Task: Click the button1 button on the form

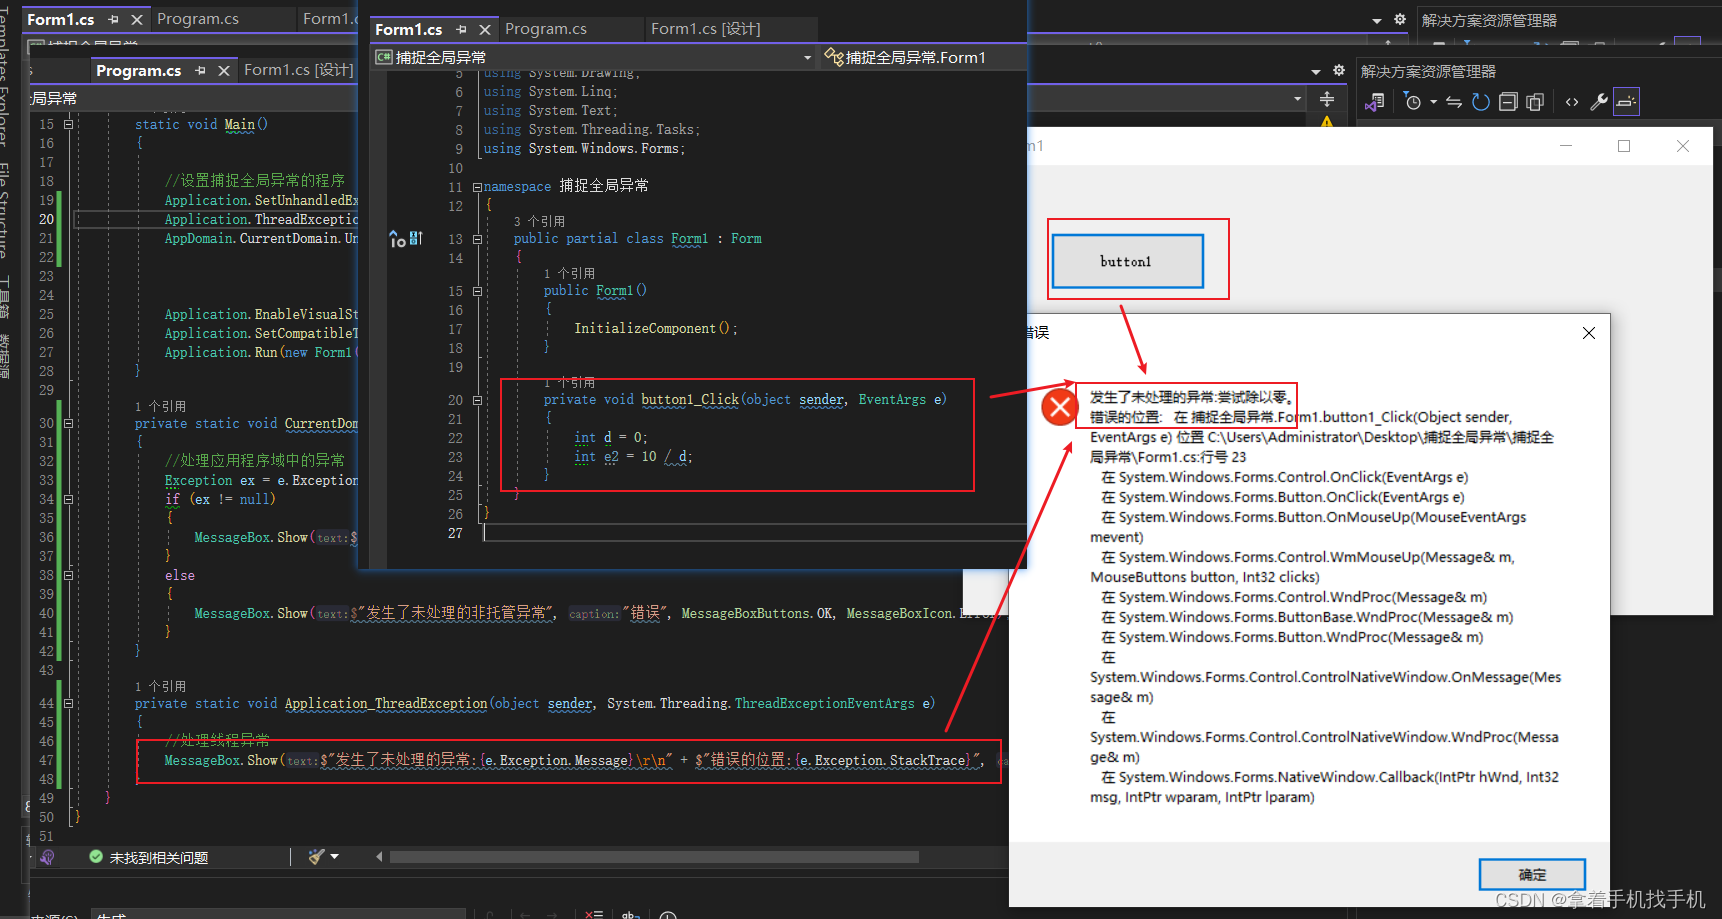Action: click(1127, 261)
